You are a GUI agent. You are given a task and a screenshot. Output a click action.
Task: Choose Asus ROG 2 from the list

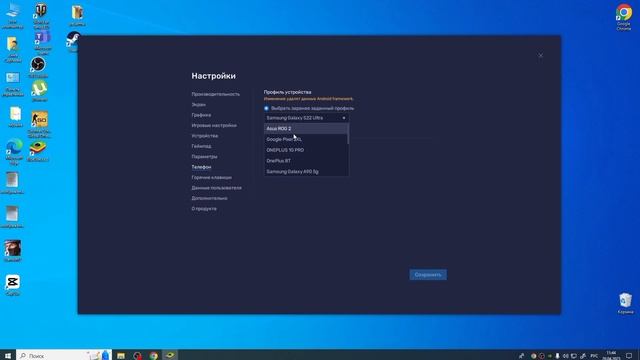tap(306, 129)
